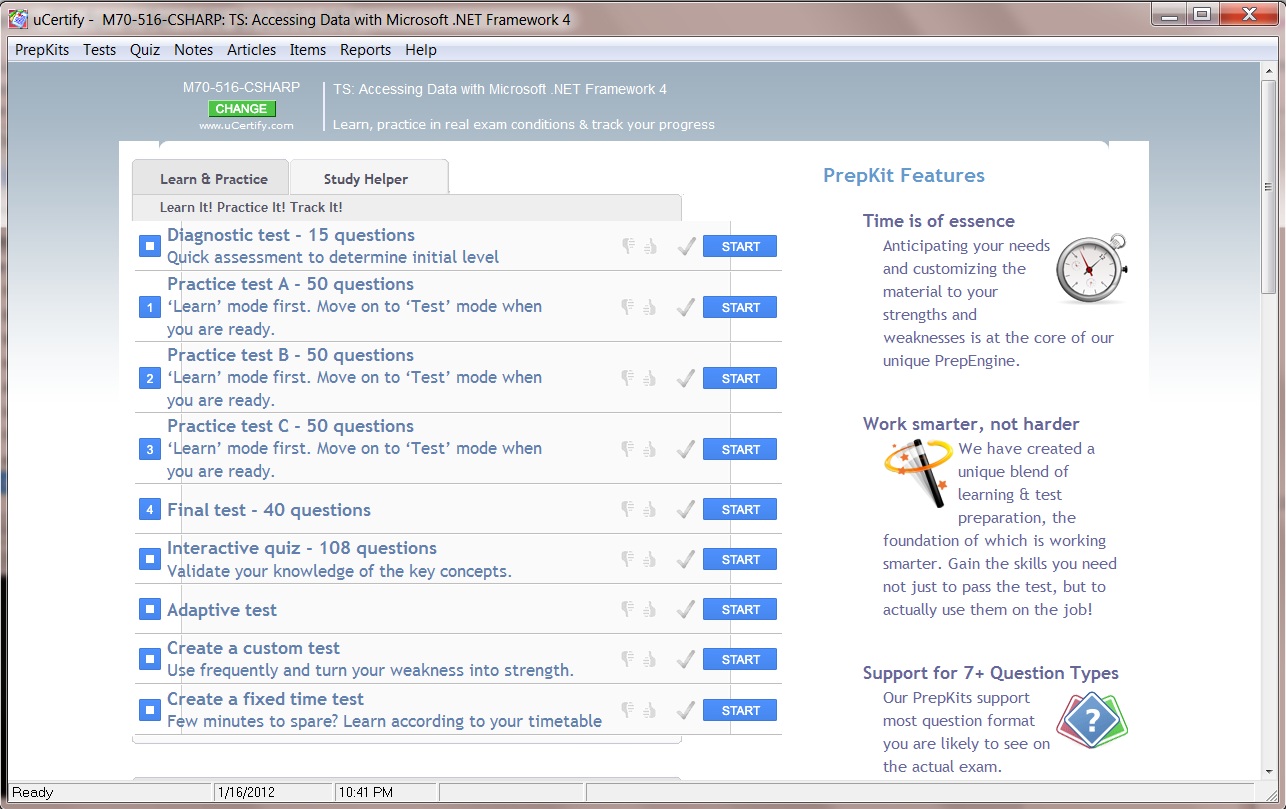Click the uCertify app icon in title bar
The image size is (1286, 809).
(x=18, y=18)
